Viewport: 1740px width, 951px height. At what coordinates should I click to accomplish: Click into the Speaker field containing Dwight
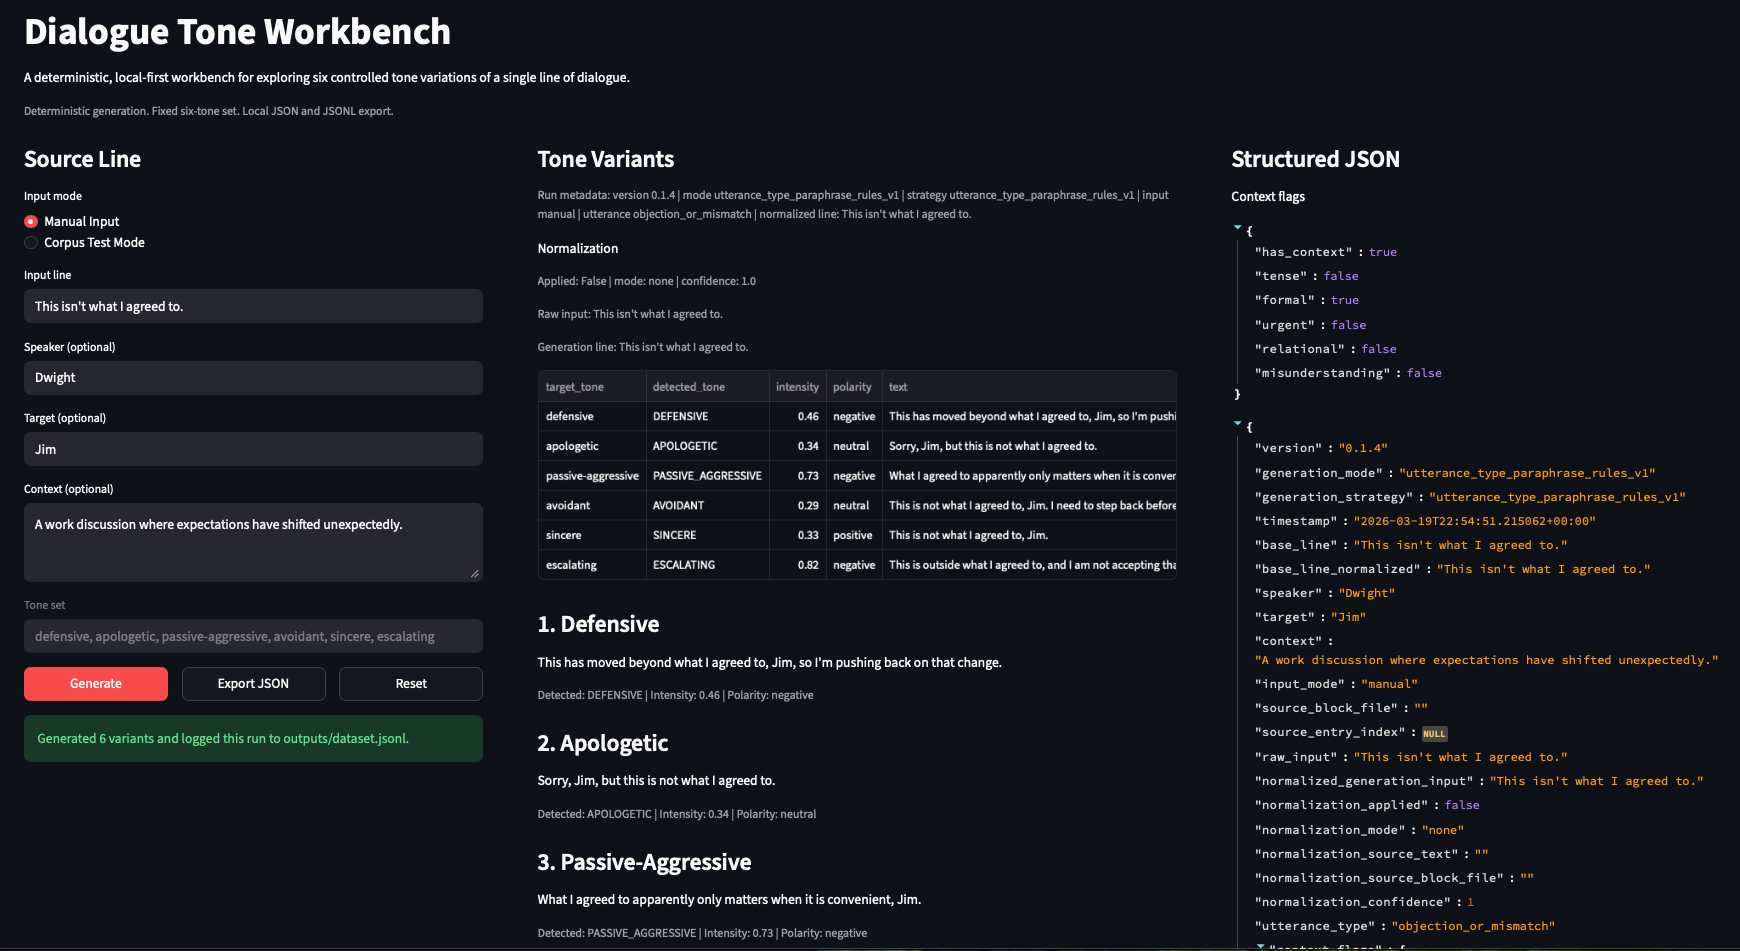253,378
